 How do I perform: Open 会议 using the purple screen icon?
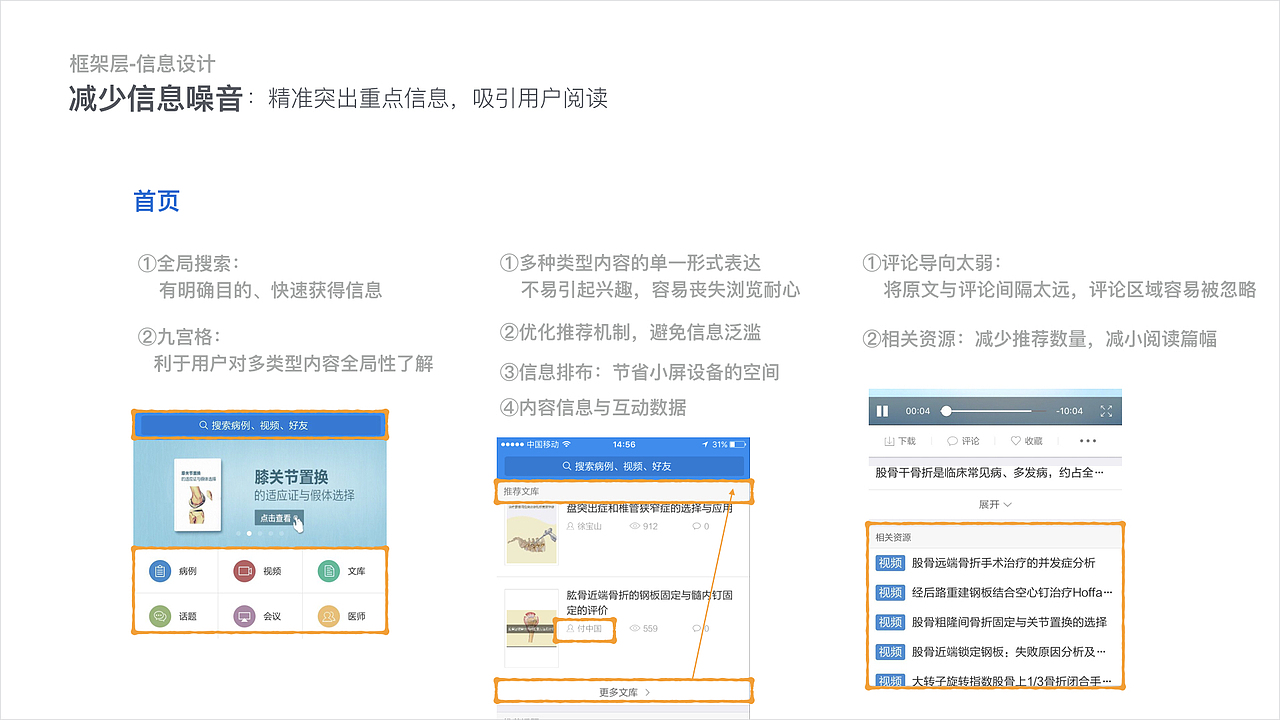pos(243,615)
